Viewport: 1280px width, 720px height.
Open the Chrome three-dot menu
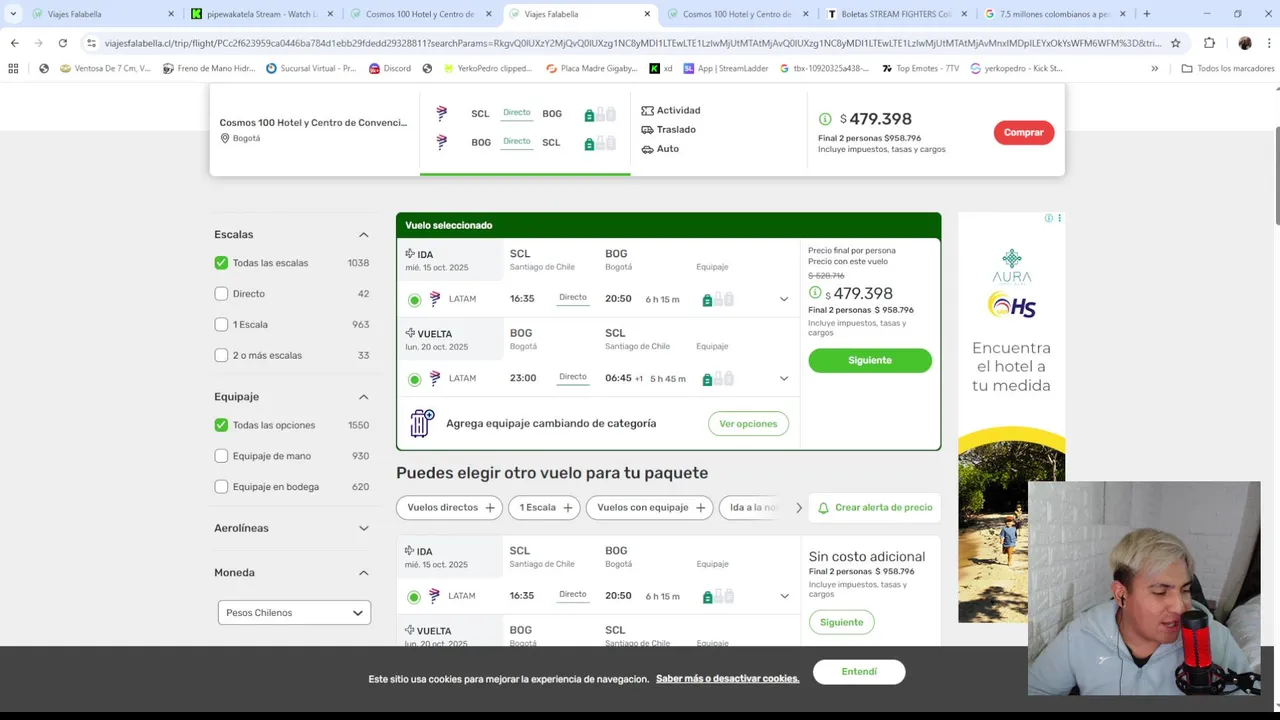pos(1268,43)
